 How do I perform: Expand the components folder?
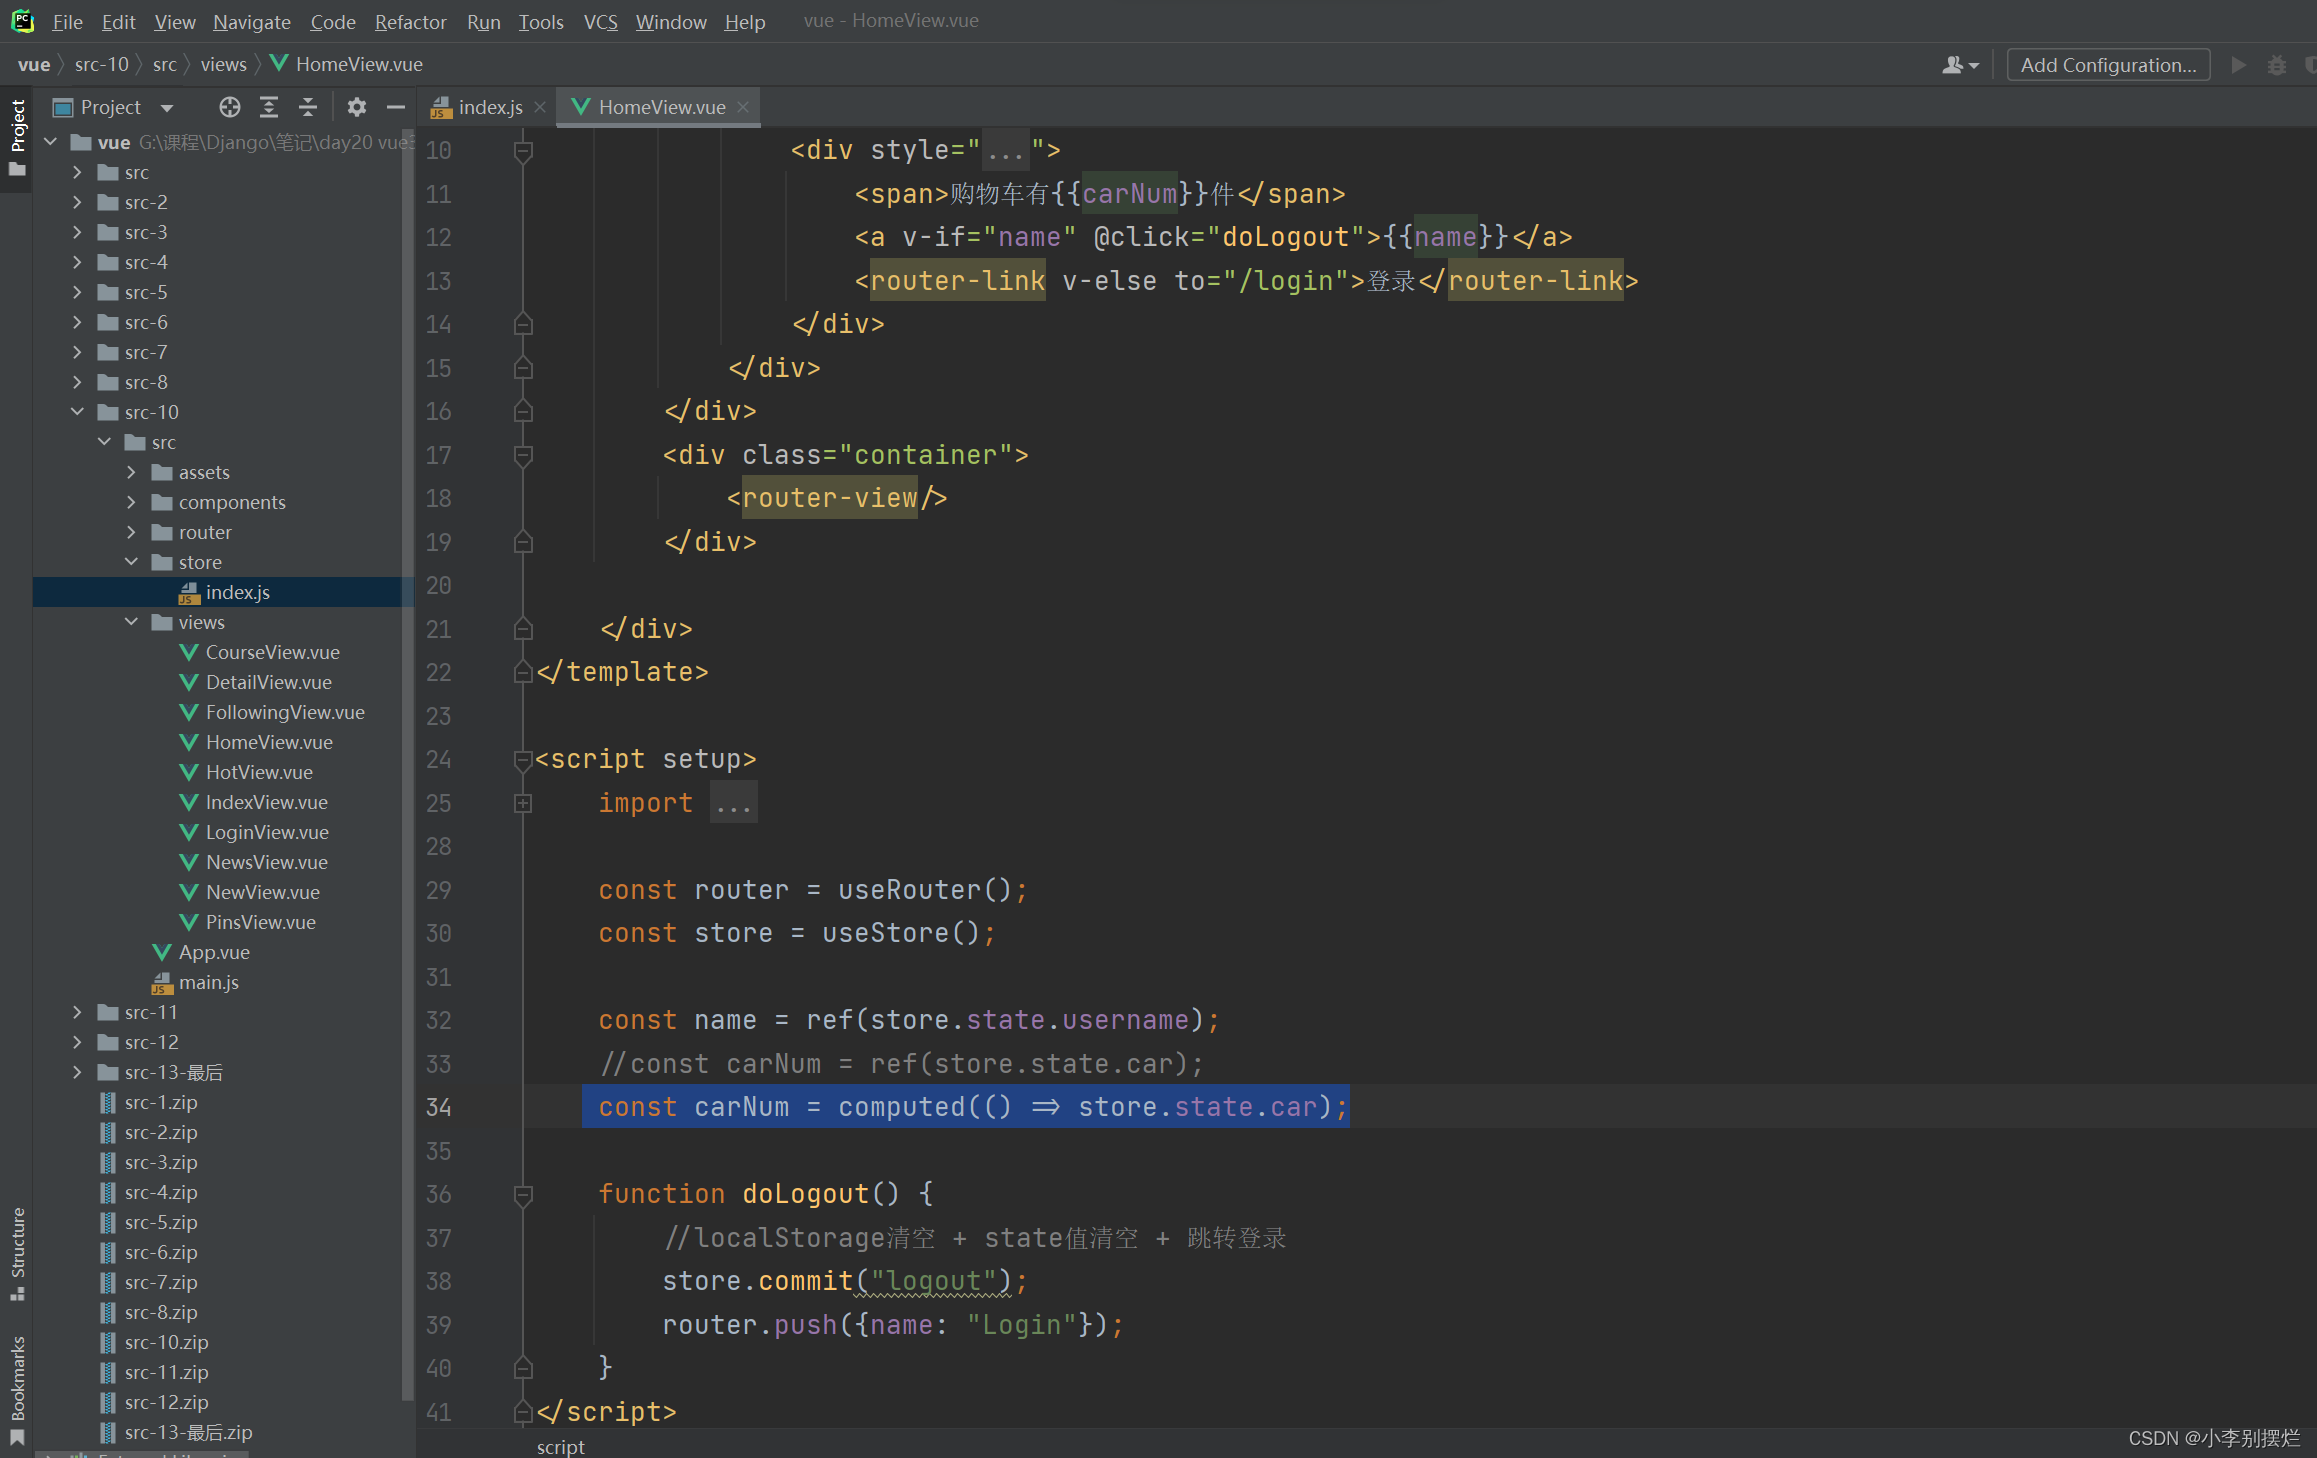(x=131, y=502)
